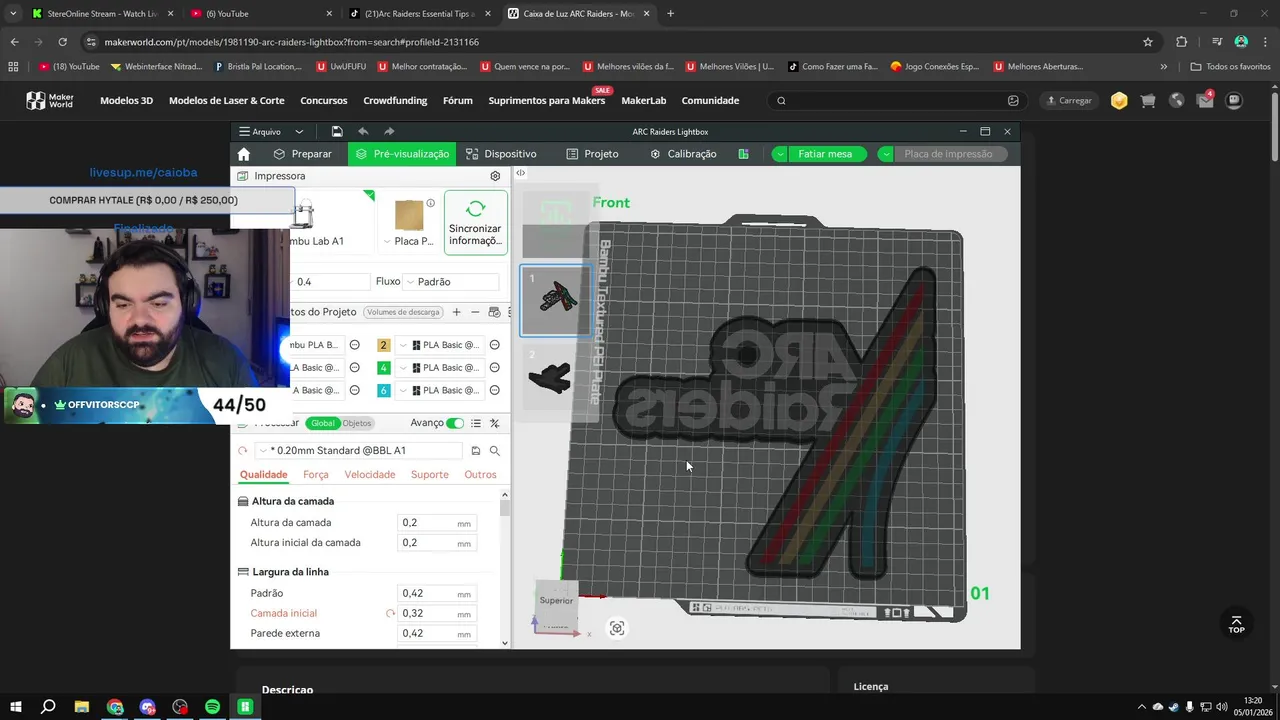Image resolution: width=1280 pixels, height=720 pixels.
Task: Click the green multi-device icon after Calibração
Action: coord(743,154)
